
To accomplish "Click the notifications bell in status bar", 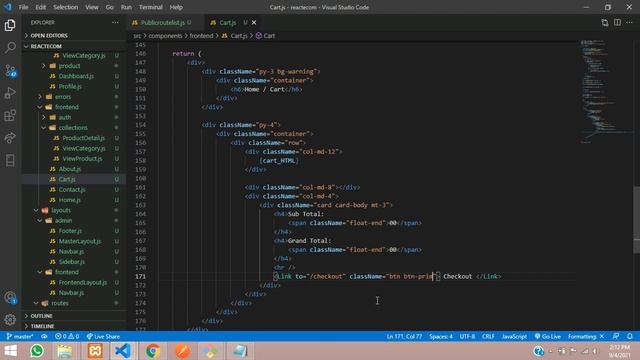I will (630, 336).
